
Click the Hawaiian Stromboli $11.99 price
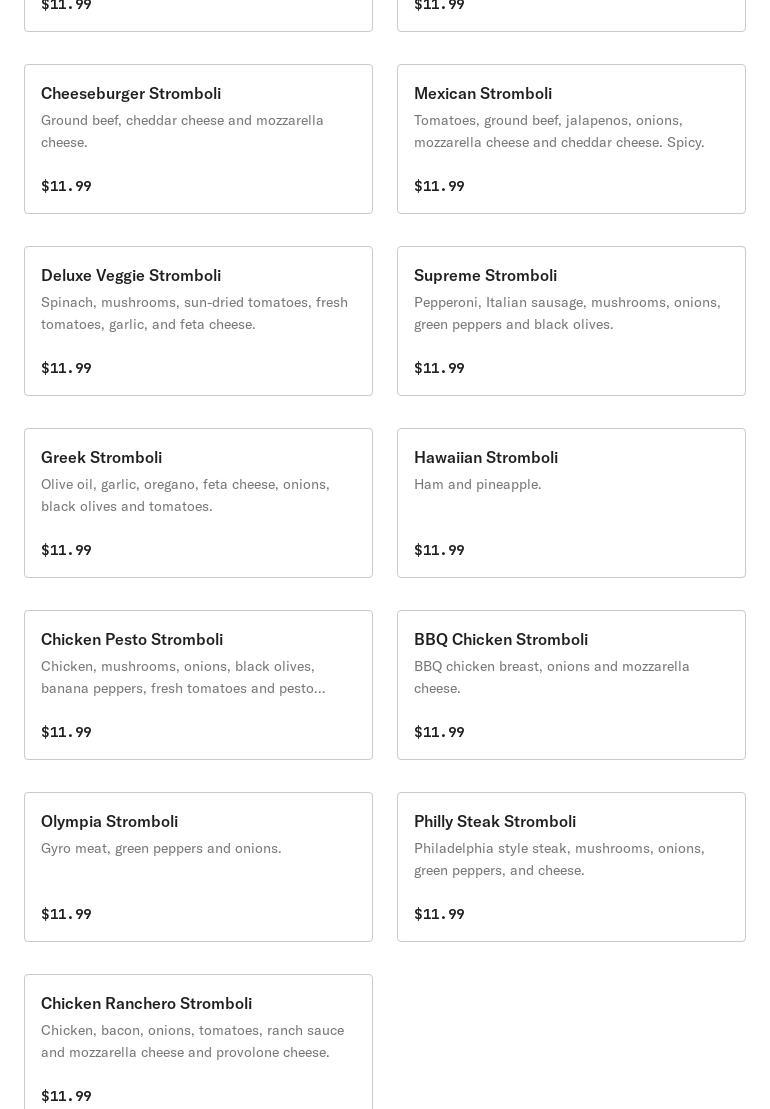439,550
